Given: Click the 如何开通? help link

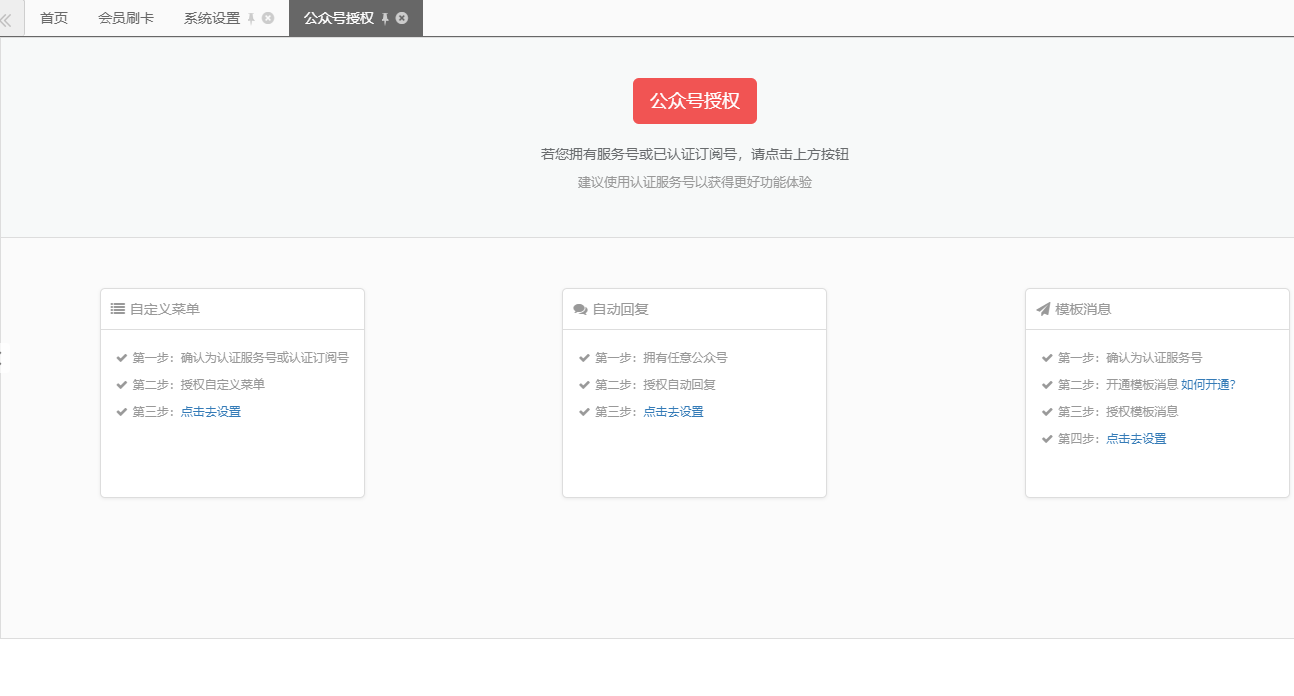Looking at the screenshot, I should tap(1208, 384).
